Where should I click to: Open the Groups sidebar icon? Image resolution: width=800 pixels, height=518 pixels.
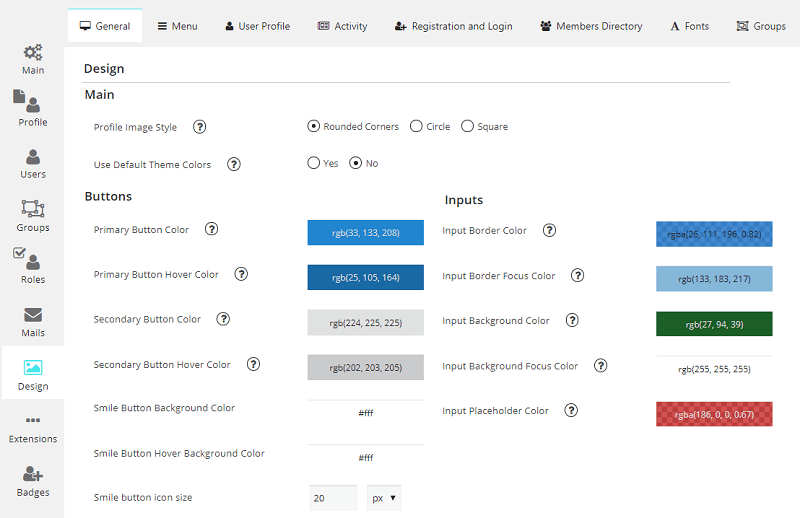point(33,216)
